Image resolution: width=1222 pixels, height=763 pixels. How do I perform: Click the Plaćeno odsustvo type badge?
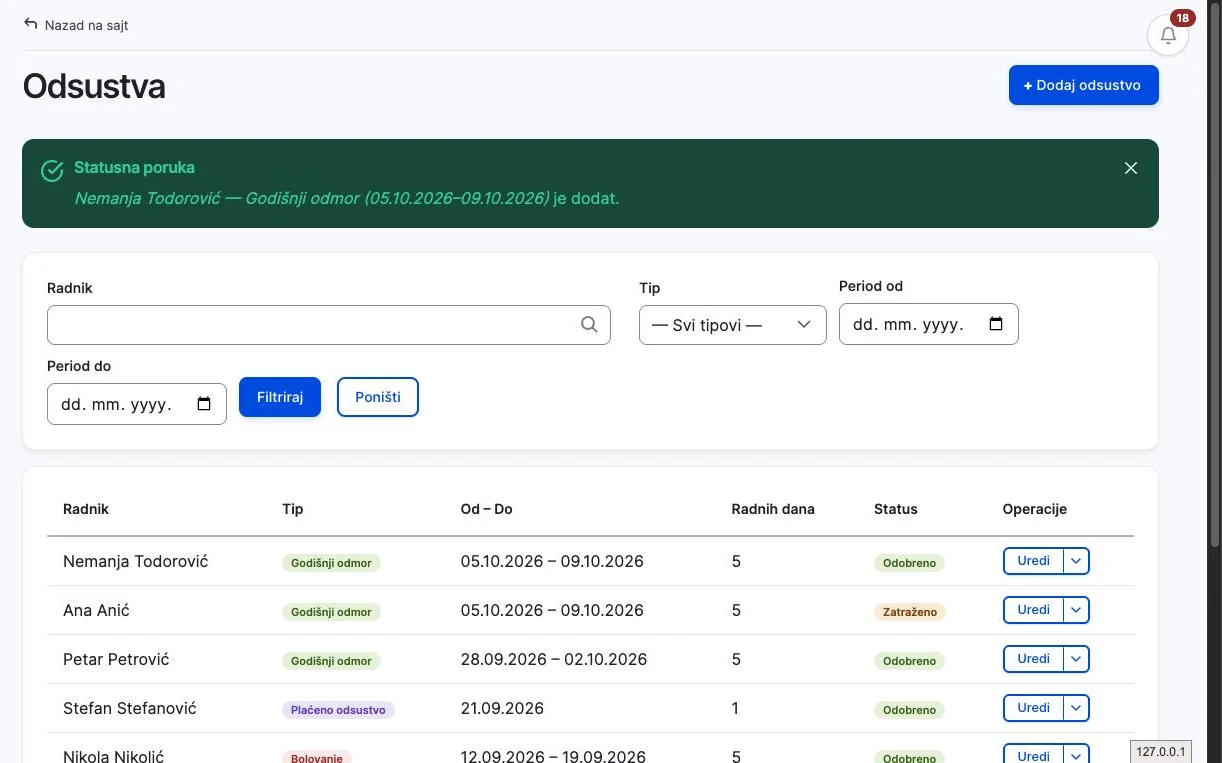pyautogui.click(x=339, y=710)
